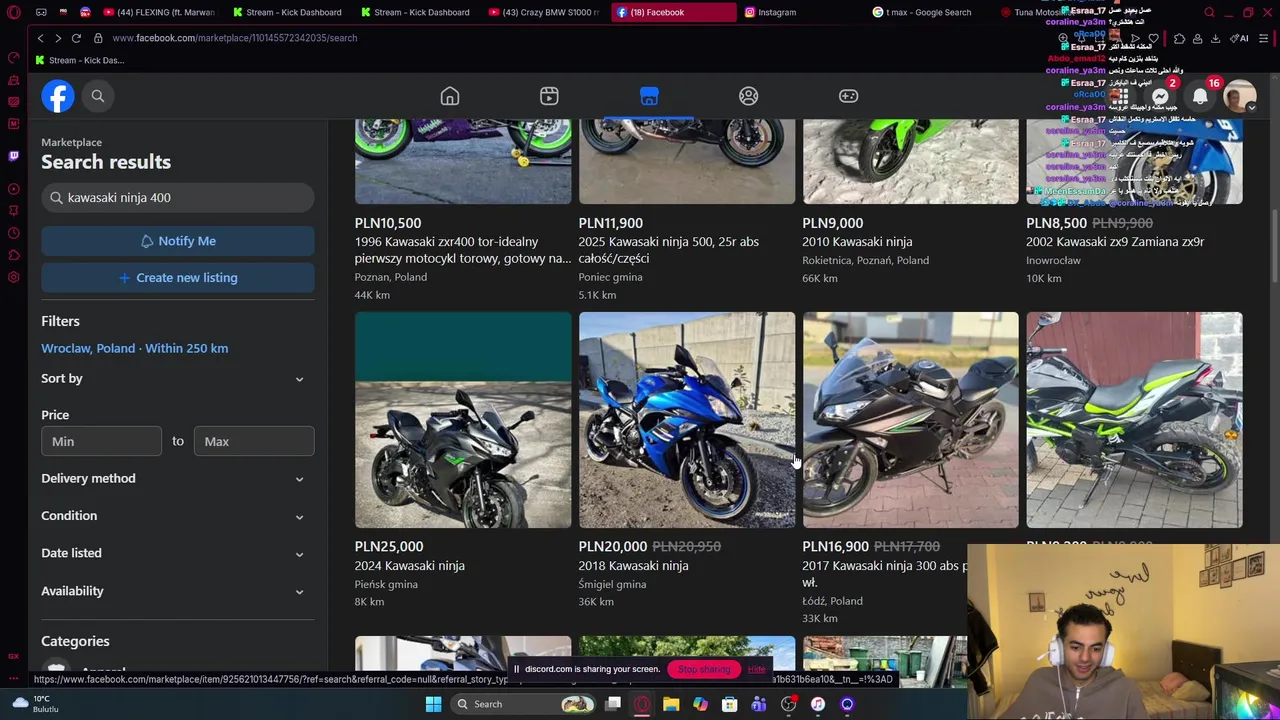Open browser downloads icon
This screenshot has width=1280, height=720.
pyautogui.click(x=1215, y=38)
